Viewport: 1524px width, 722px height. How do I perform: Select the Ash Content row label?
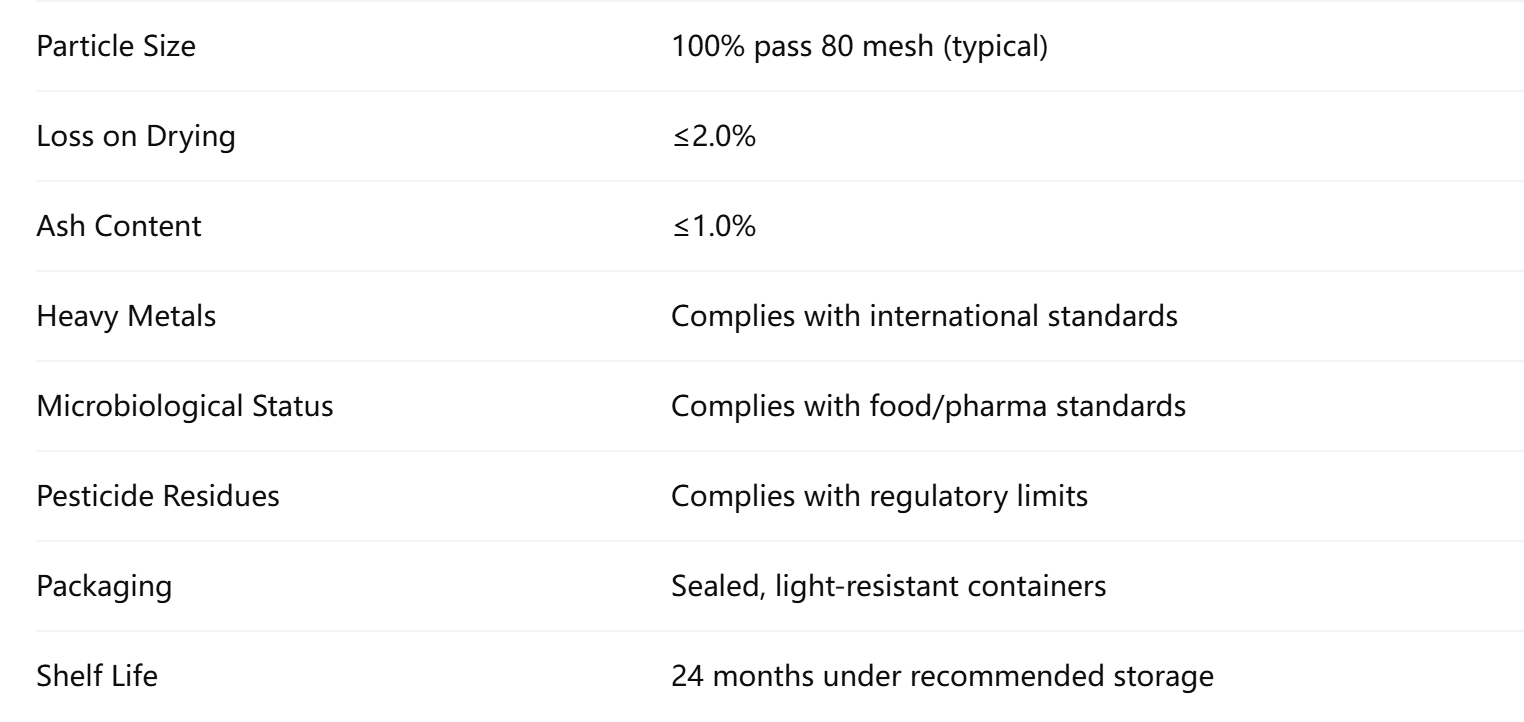pos(118,226)
